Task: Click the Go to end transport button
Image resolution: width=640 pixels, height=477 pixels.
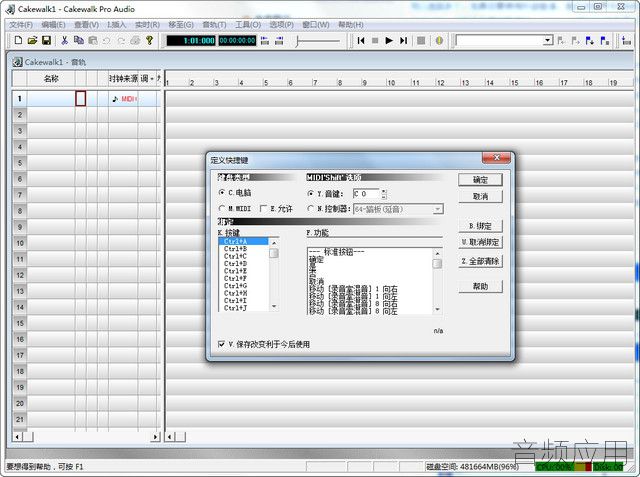Action: click(404, 40)
